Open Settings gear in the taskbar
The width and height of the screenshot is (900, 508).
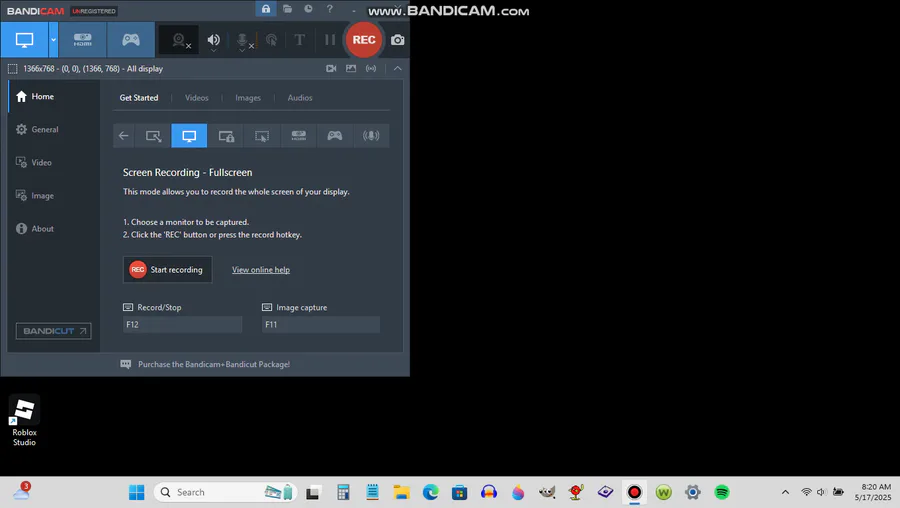693,493
